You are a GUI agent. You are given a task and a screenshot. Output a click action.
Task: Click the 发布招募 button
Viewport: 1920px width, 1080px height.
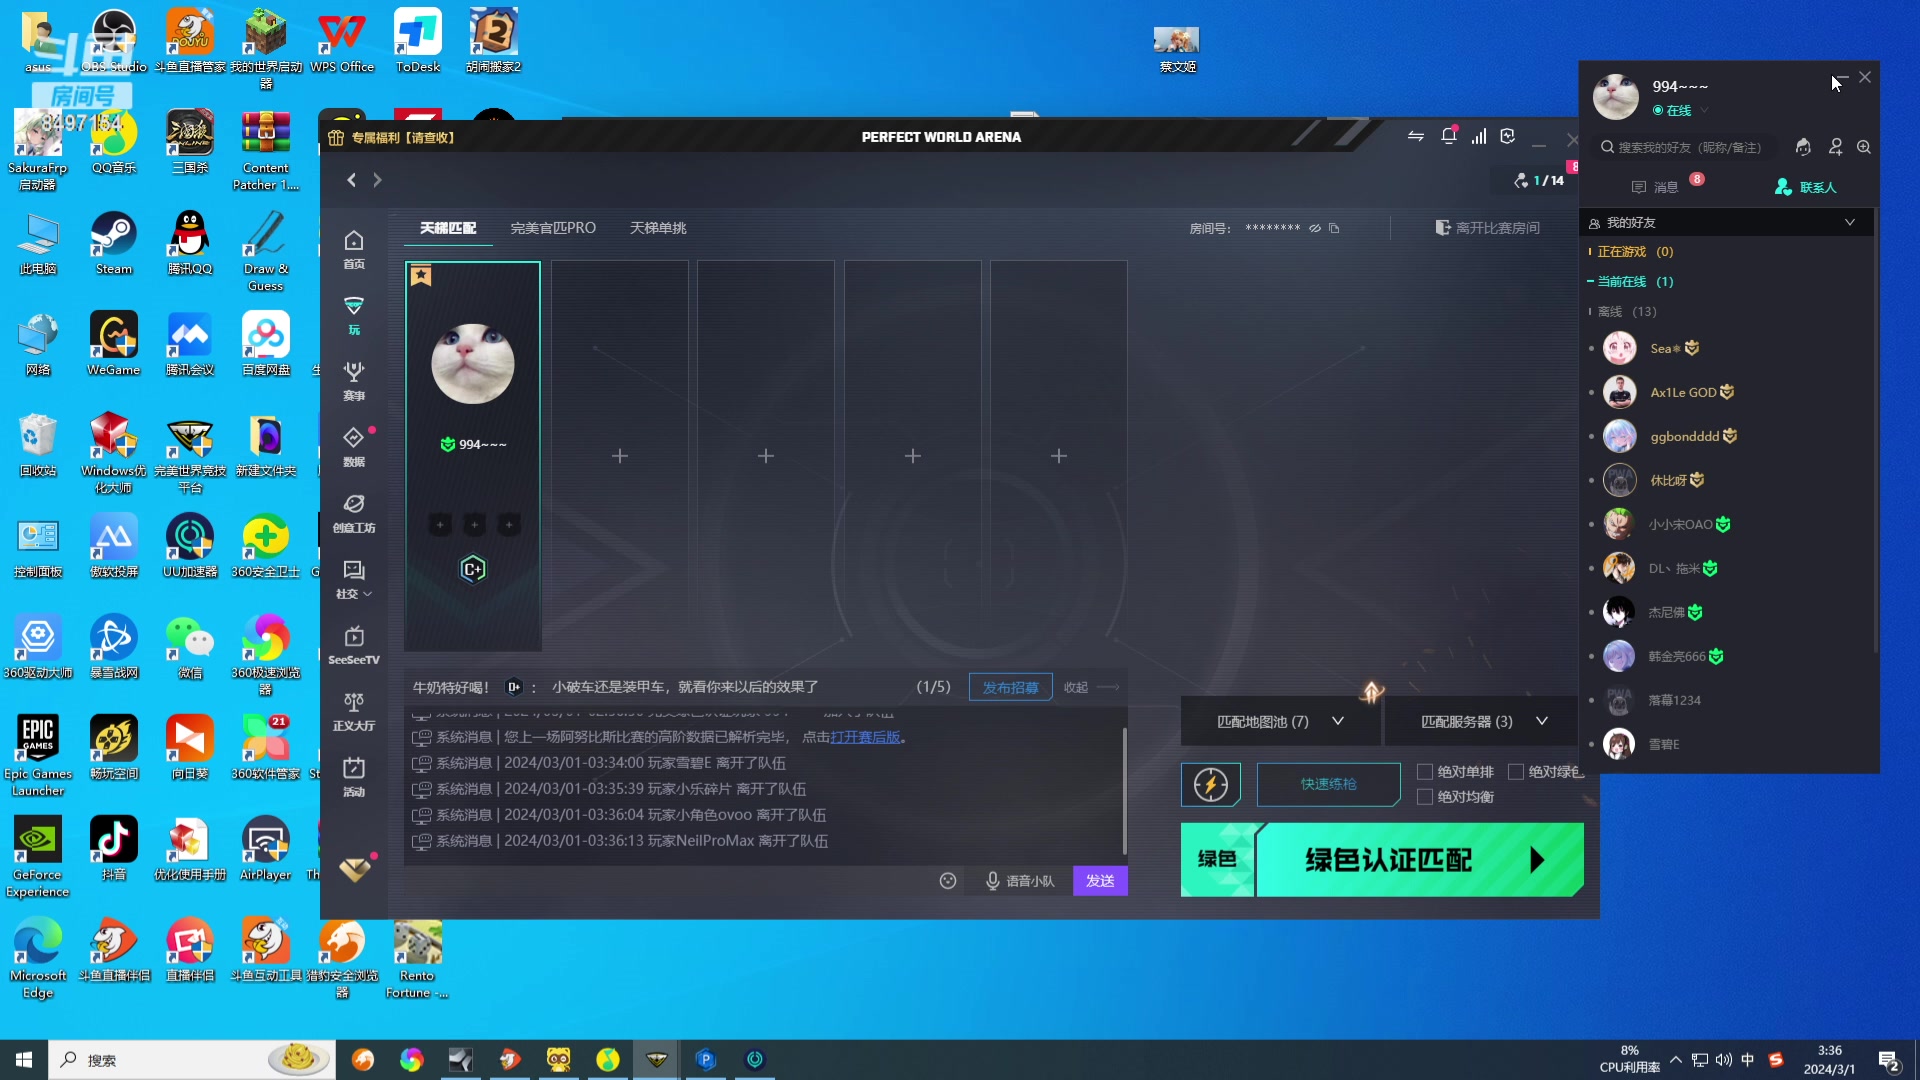pyautogui.click(x=1010, y=687)
